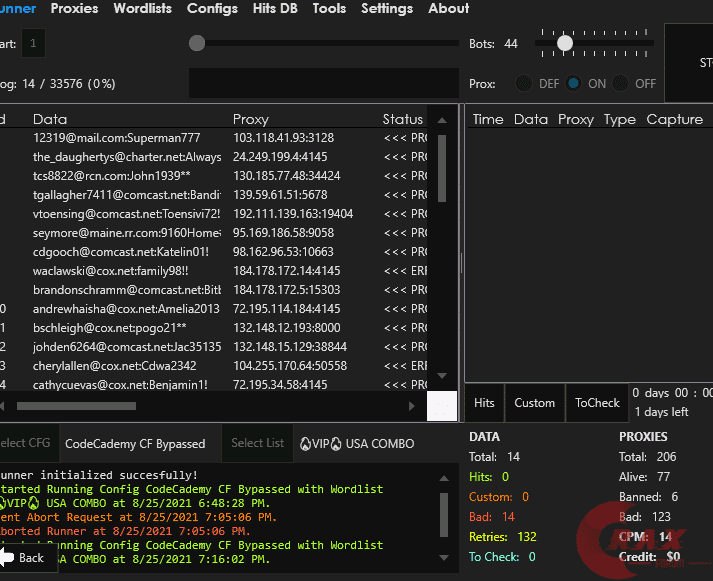Open the Select CFG chooser
Viewport: 713px width, 581px height.
[x=26, y=443]
